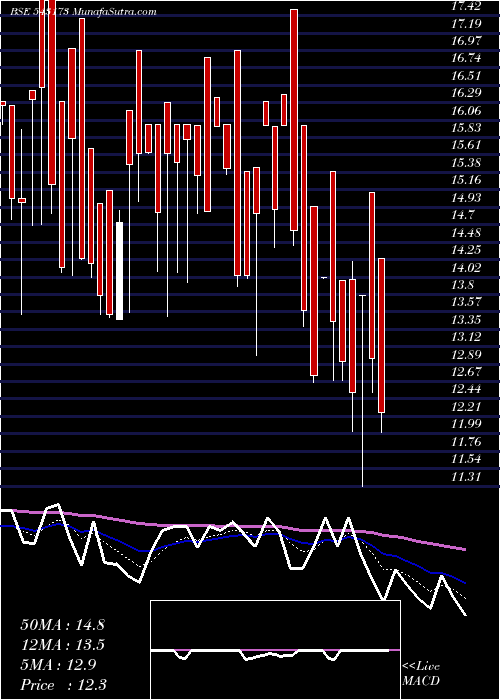Select the 13.57 price axis label

(x=466, y=302)
